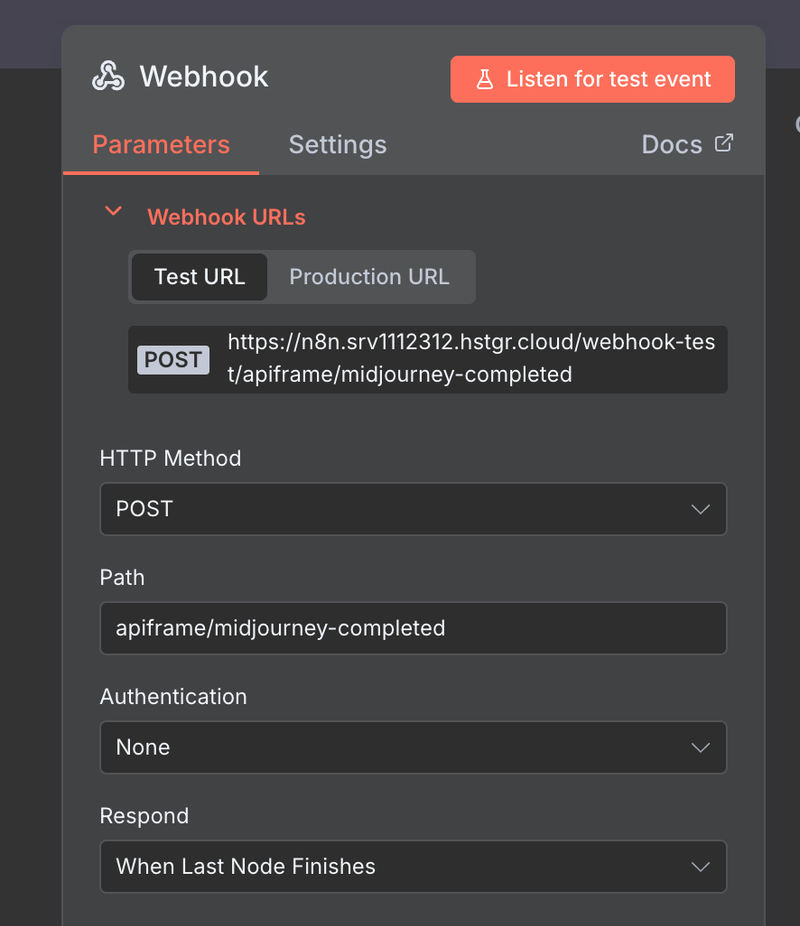Open the HTTP Method dropdown
This screenshot has height=926, width=800.
point(413,509)
